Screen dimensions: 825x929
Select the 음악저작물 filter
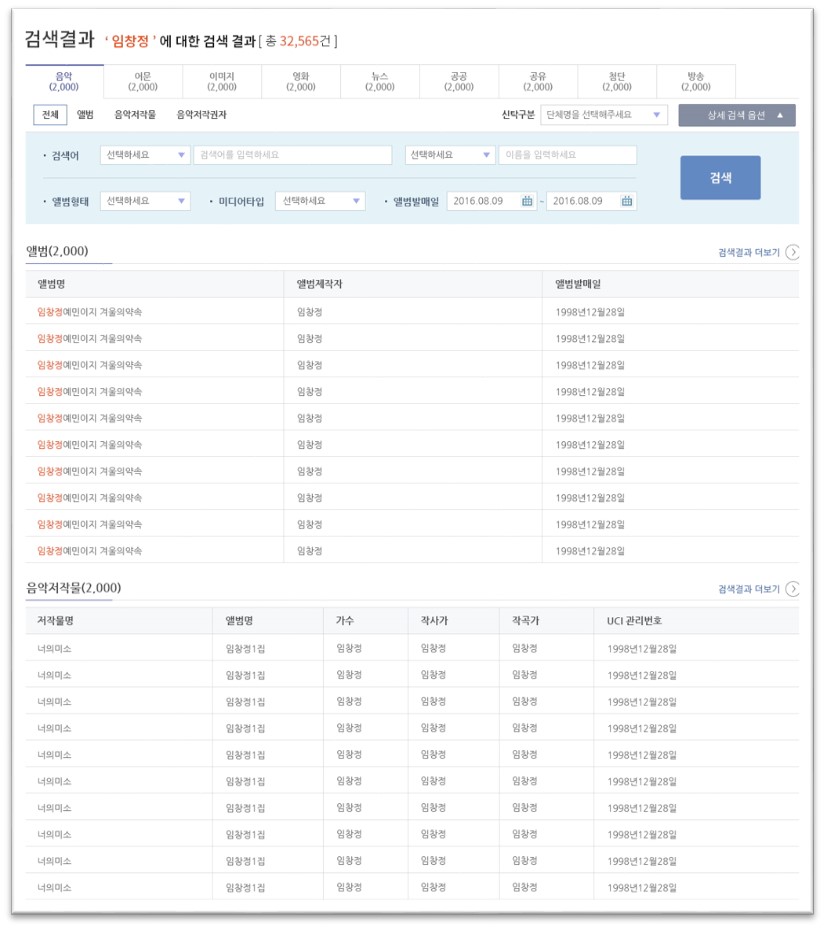(x=135, y=115)
